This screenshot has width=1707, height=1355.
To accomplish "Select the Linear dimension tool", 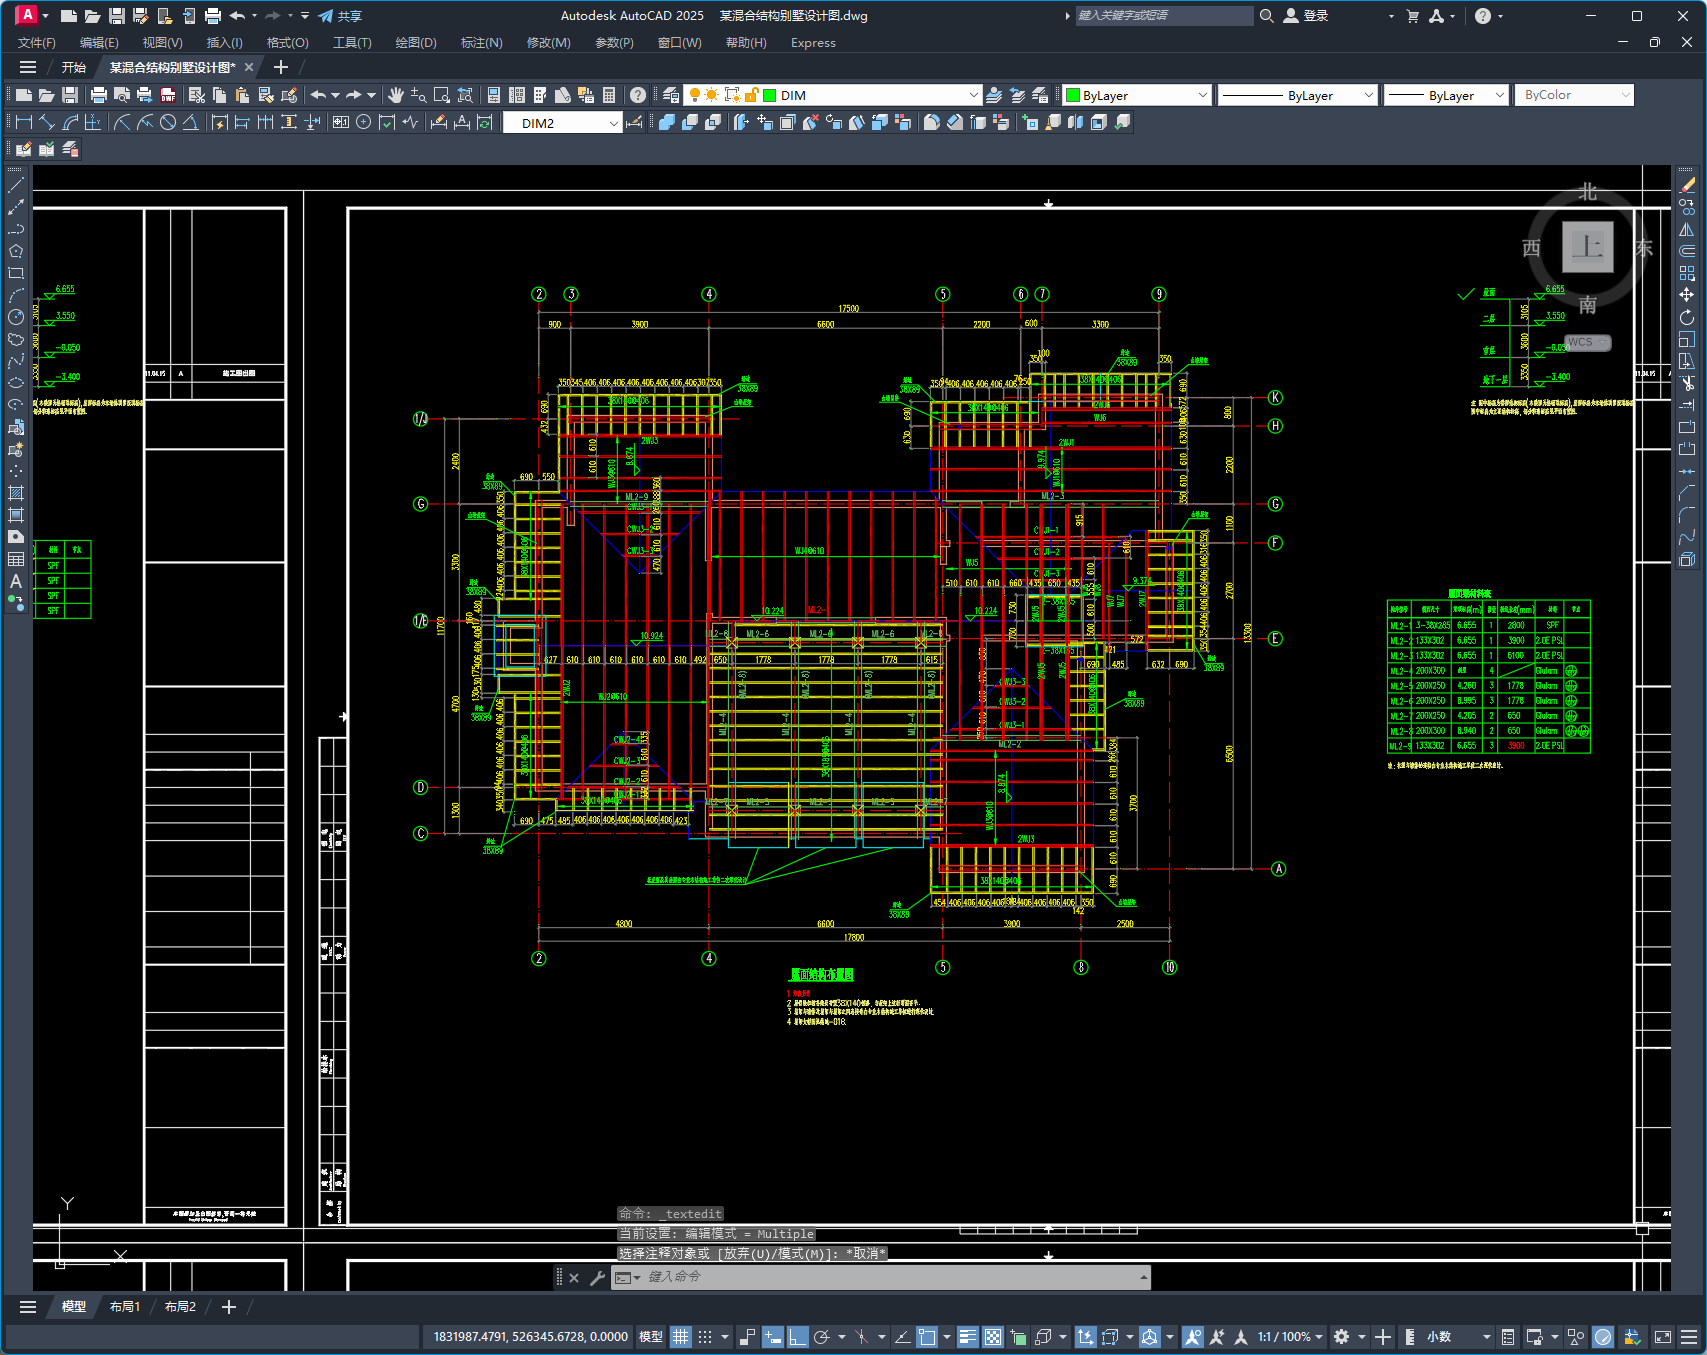I will [24, 122].
